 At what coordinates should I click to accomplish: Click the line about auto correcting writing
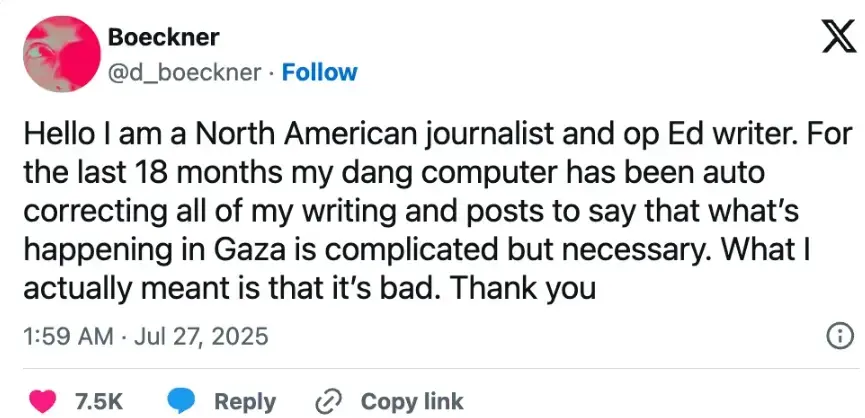411,213
